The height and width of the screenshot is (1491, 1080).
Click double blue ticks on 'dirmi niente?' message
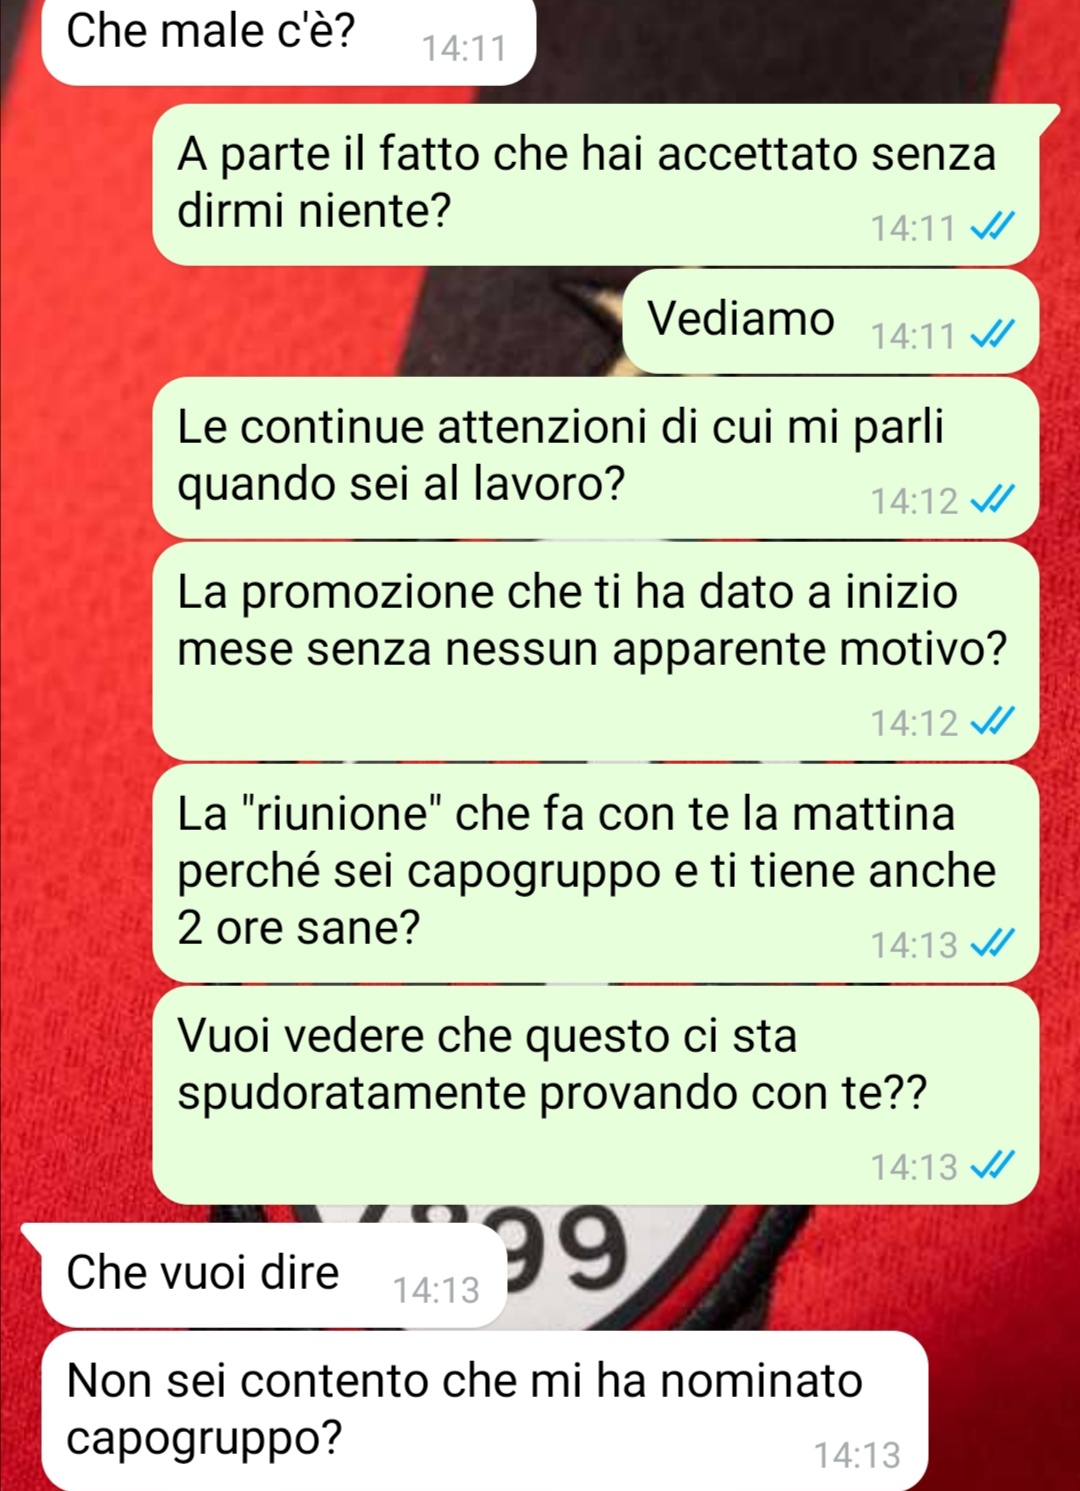pyautogui.click(x=993, y=227)
